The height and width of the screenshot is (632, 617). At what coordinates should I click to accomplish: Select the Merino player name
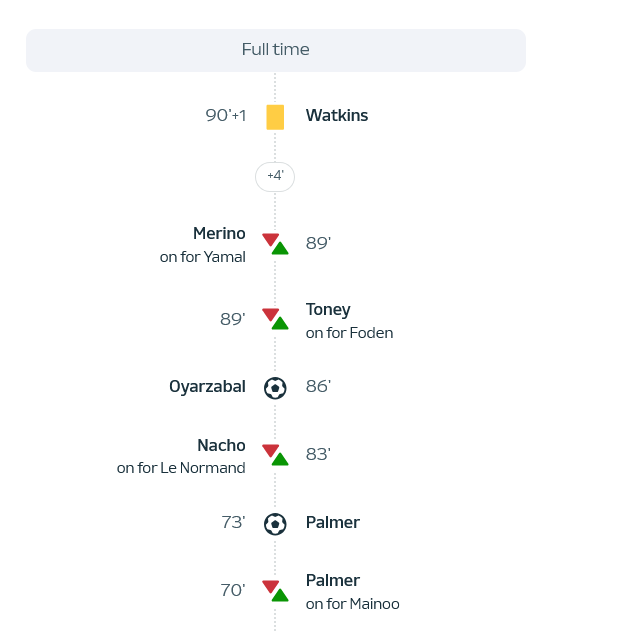(x=219, y=233)
